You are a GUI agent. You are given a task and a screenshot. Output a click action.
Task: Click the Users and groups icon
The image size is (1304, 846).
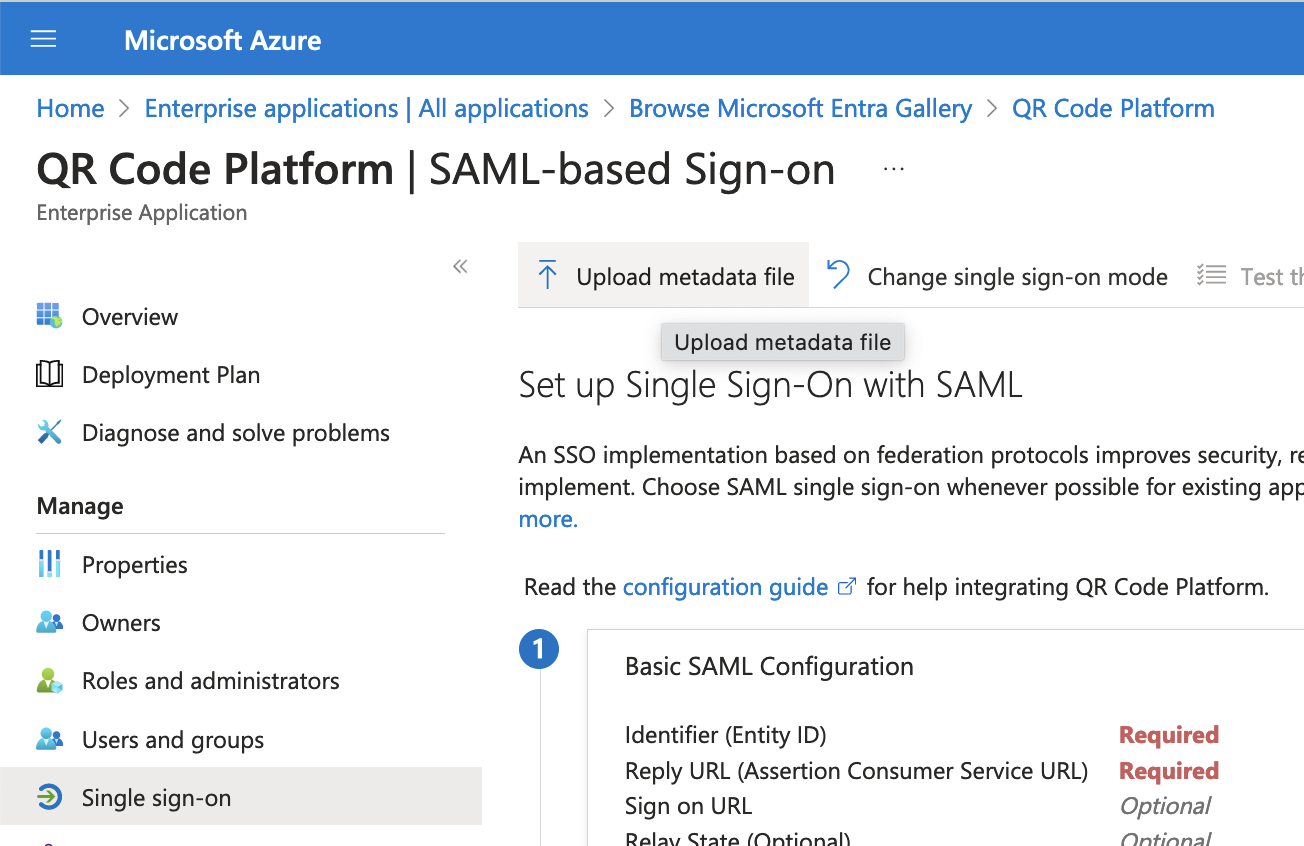point(49,739)
